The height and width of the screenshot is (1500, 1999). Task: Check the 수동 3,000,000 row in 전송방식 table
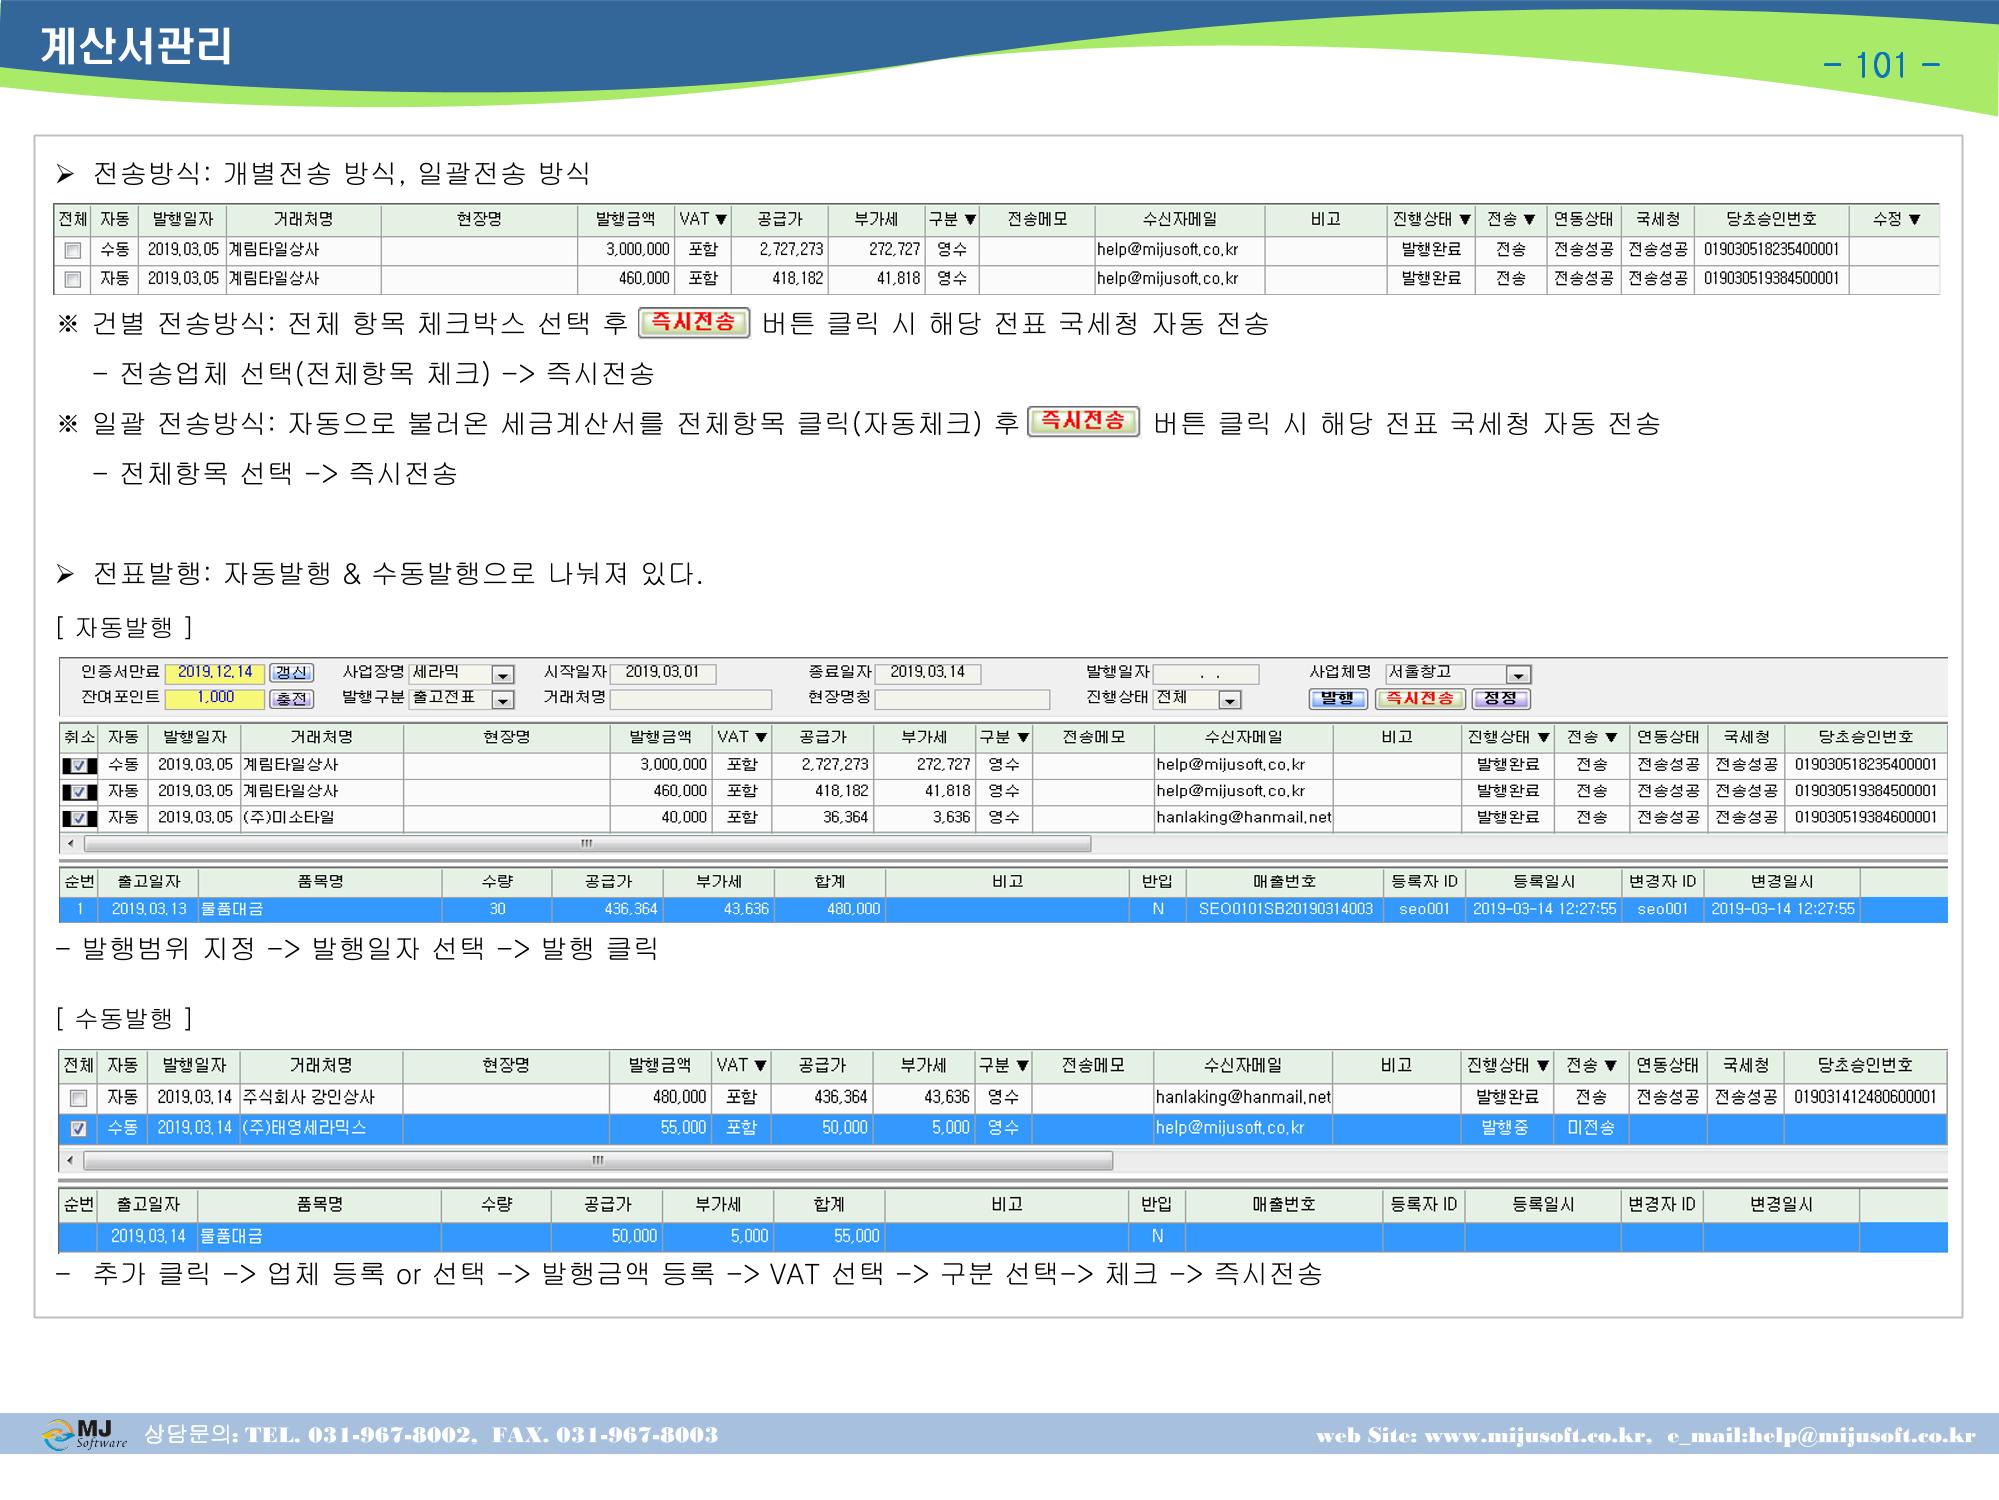coord(72,250)
